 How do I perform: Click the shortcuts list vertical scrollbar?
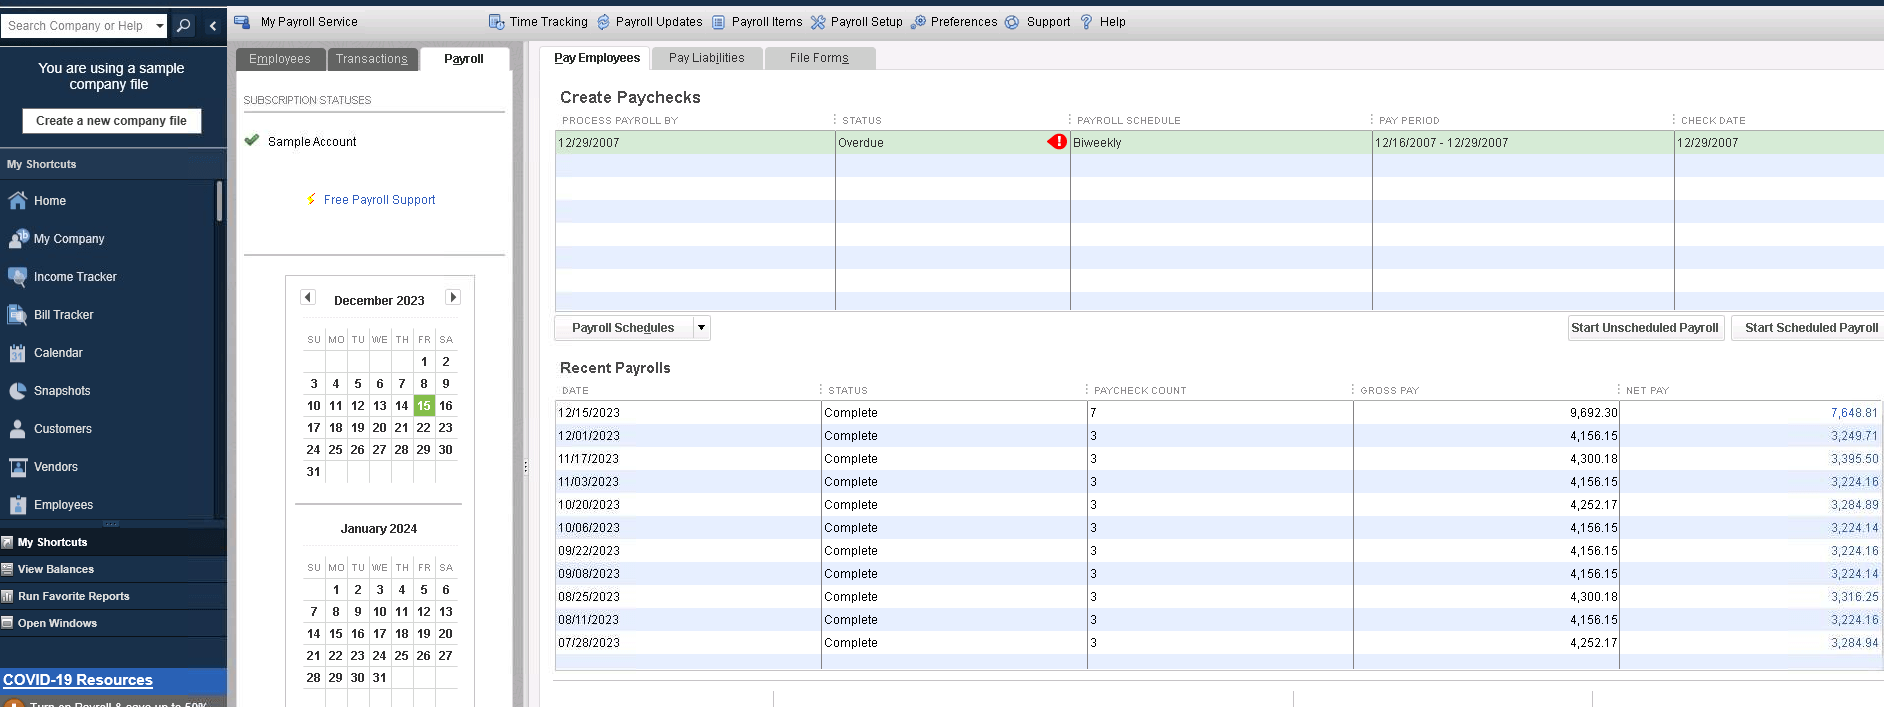click(219, 201)
